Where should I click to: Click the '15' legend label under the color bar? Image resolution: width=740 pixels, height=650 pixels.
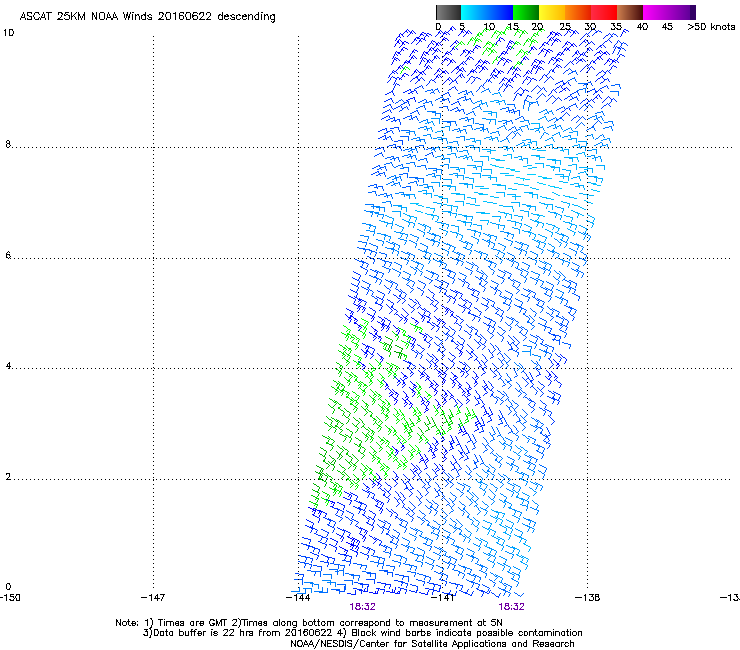pyautogui.click(x=513, y=27)
